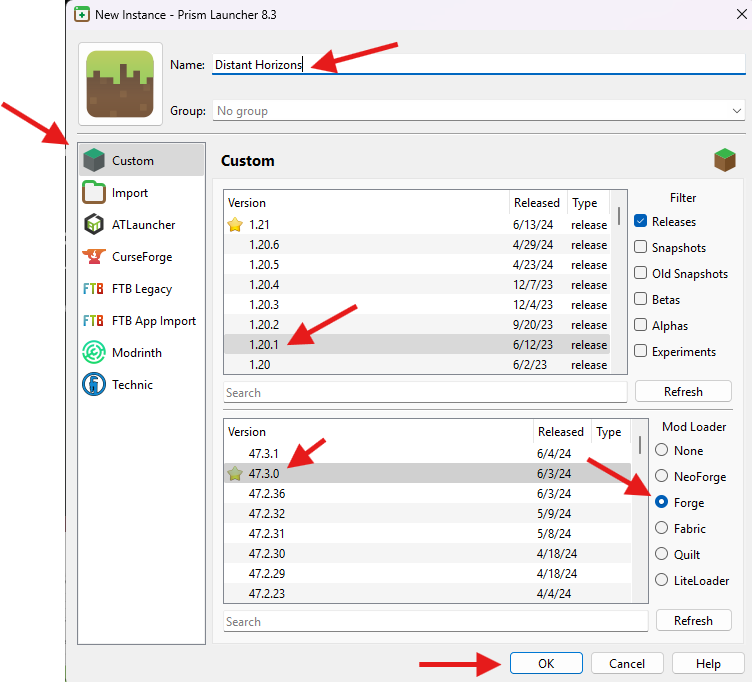This screenshot has height=682, width=752.
Task: Select the Fabric mod loader
Action: click(661, 528)
